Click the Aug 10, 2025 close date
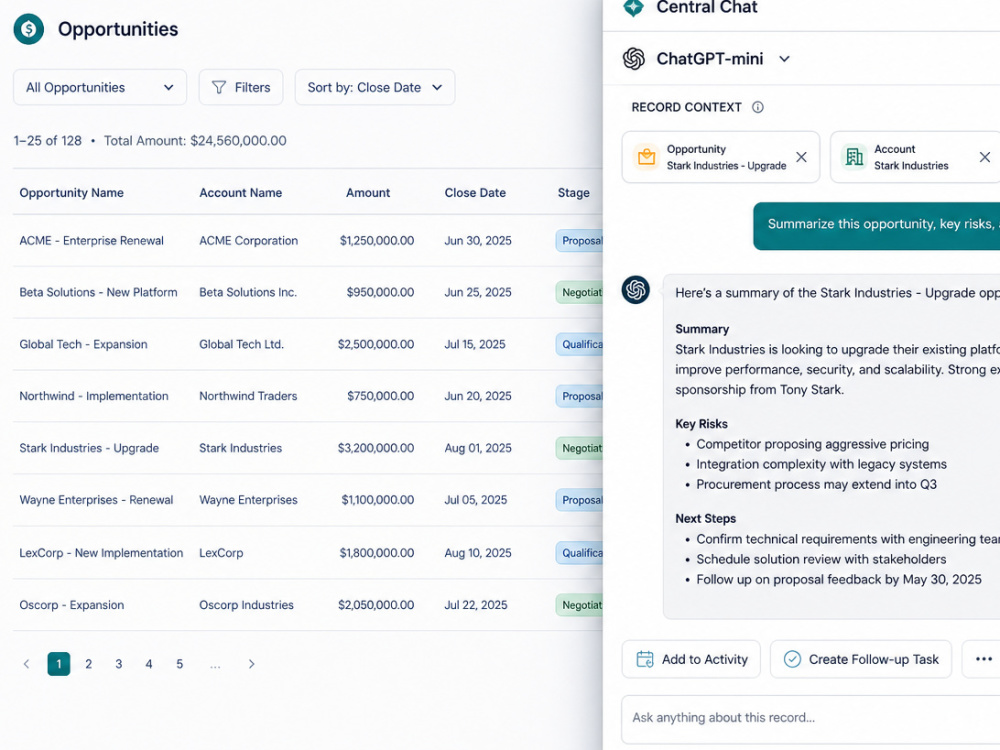 tap(478, 553)
